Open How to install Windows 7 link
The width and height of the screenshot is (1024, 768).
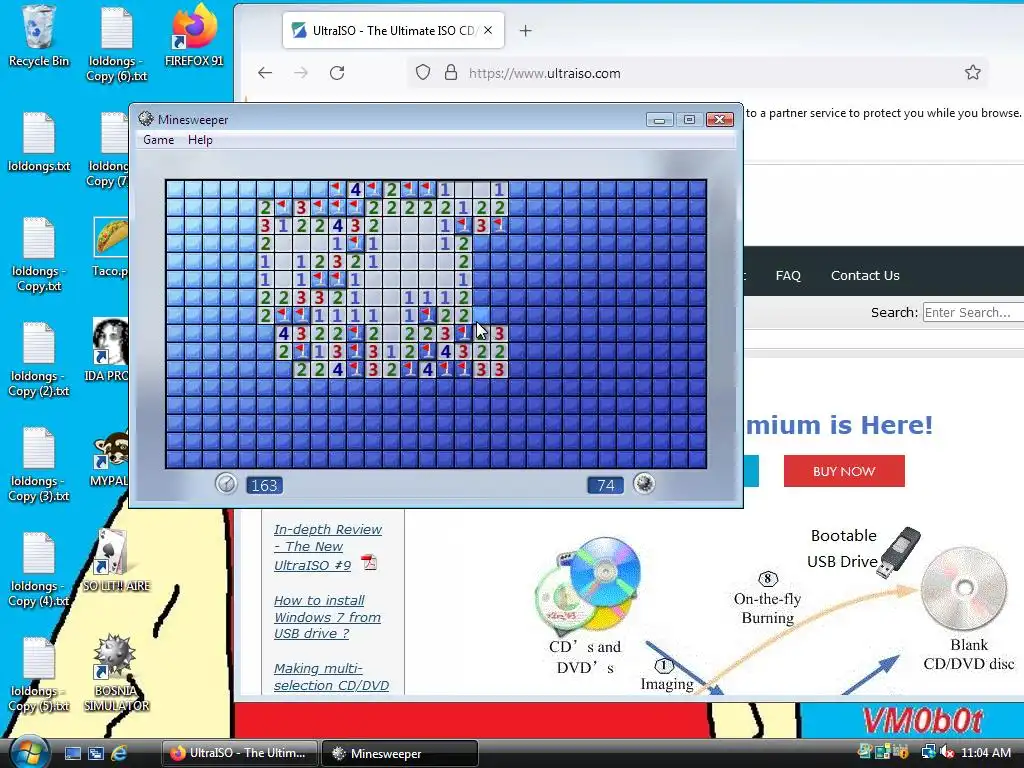[x=327, y=617]
